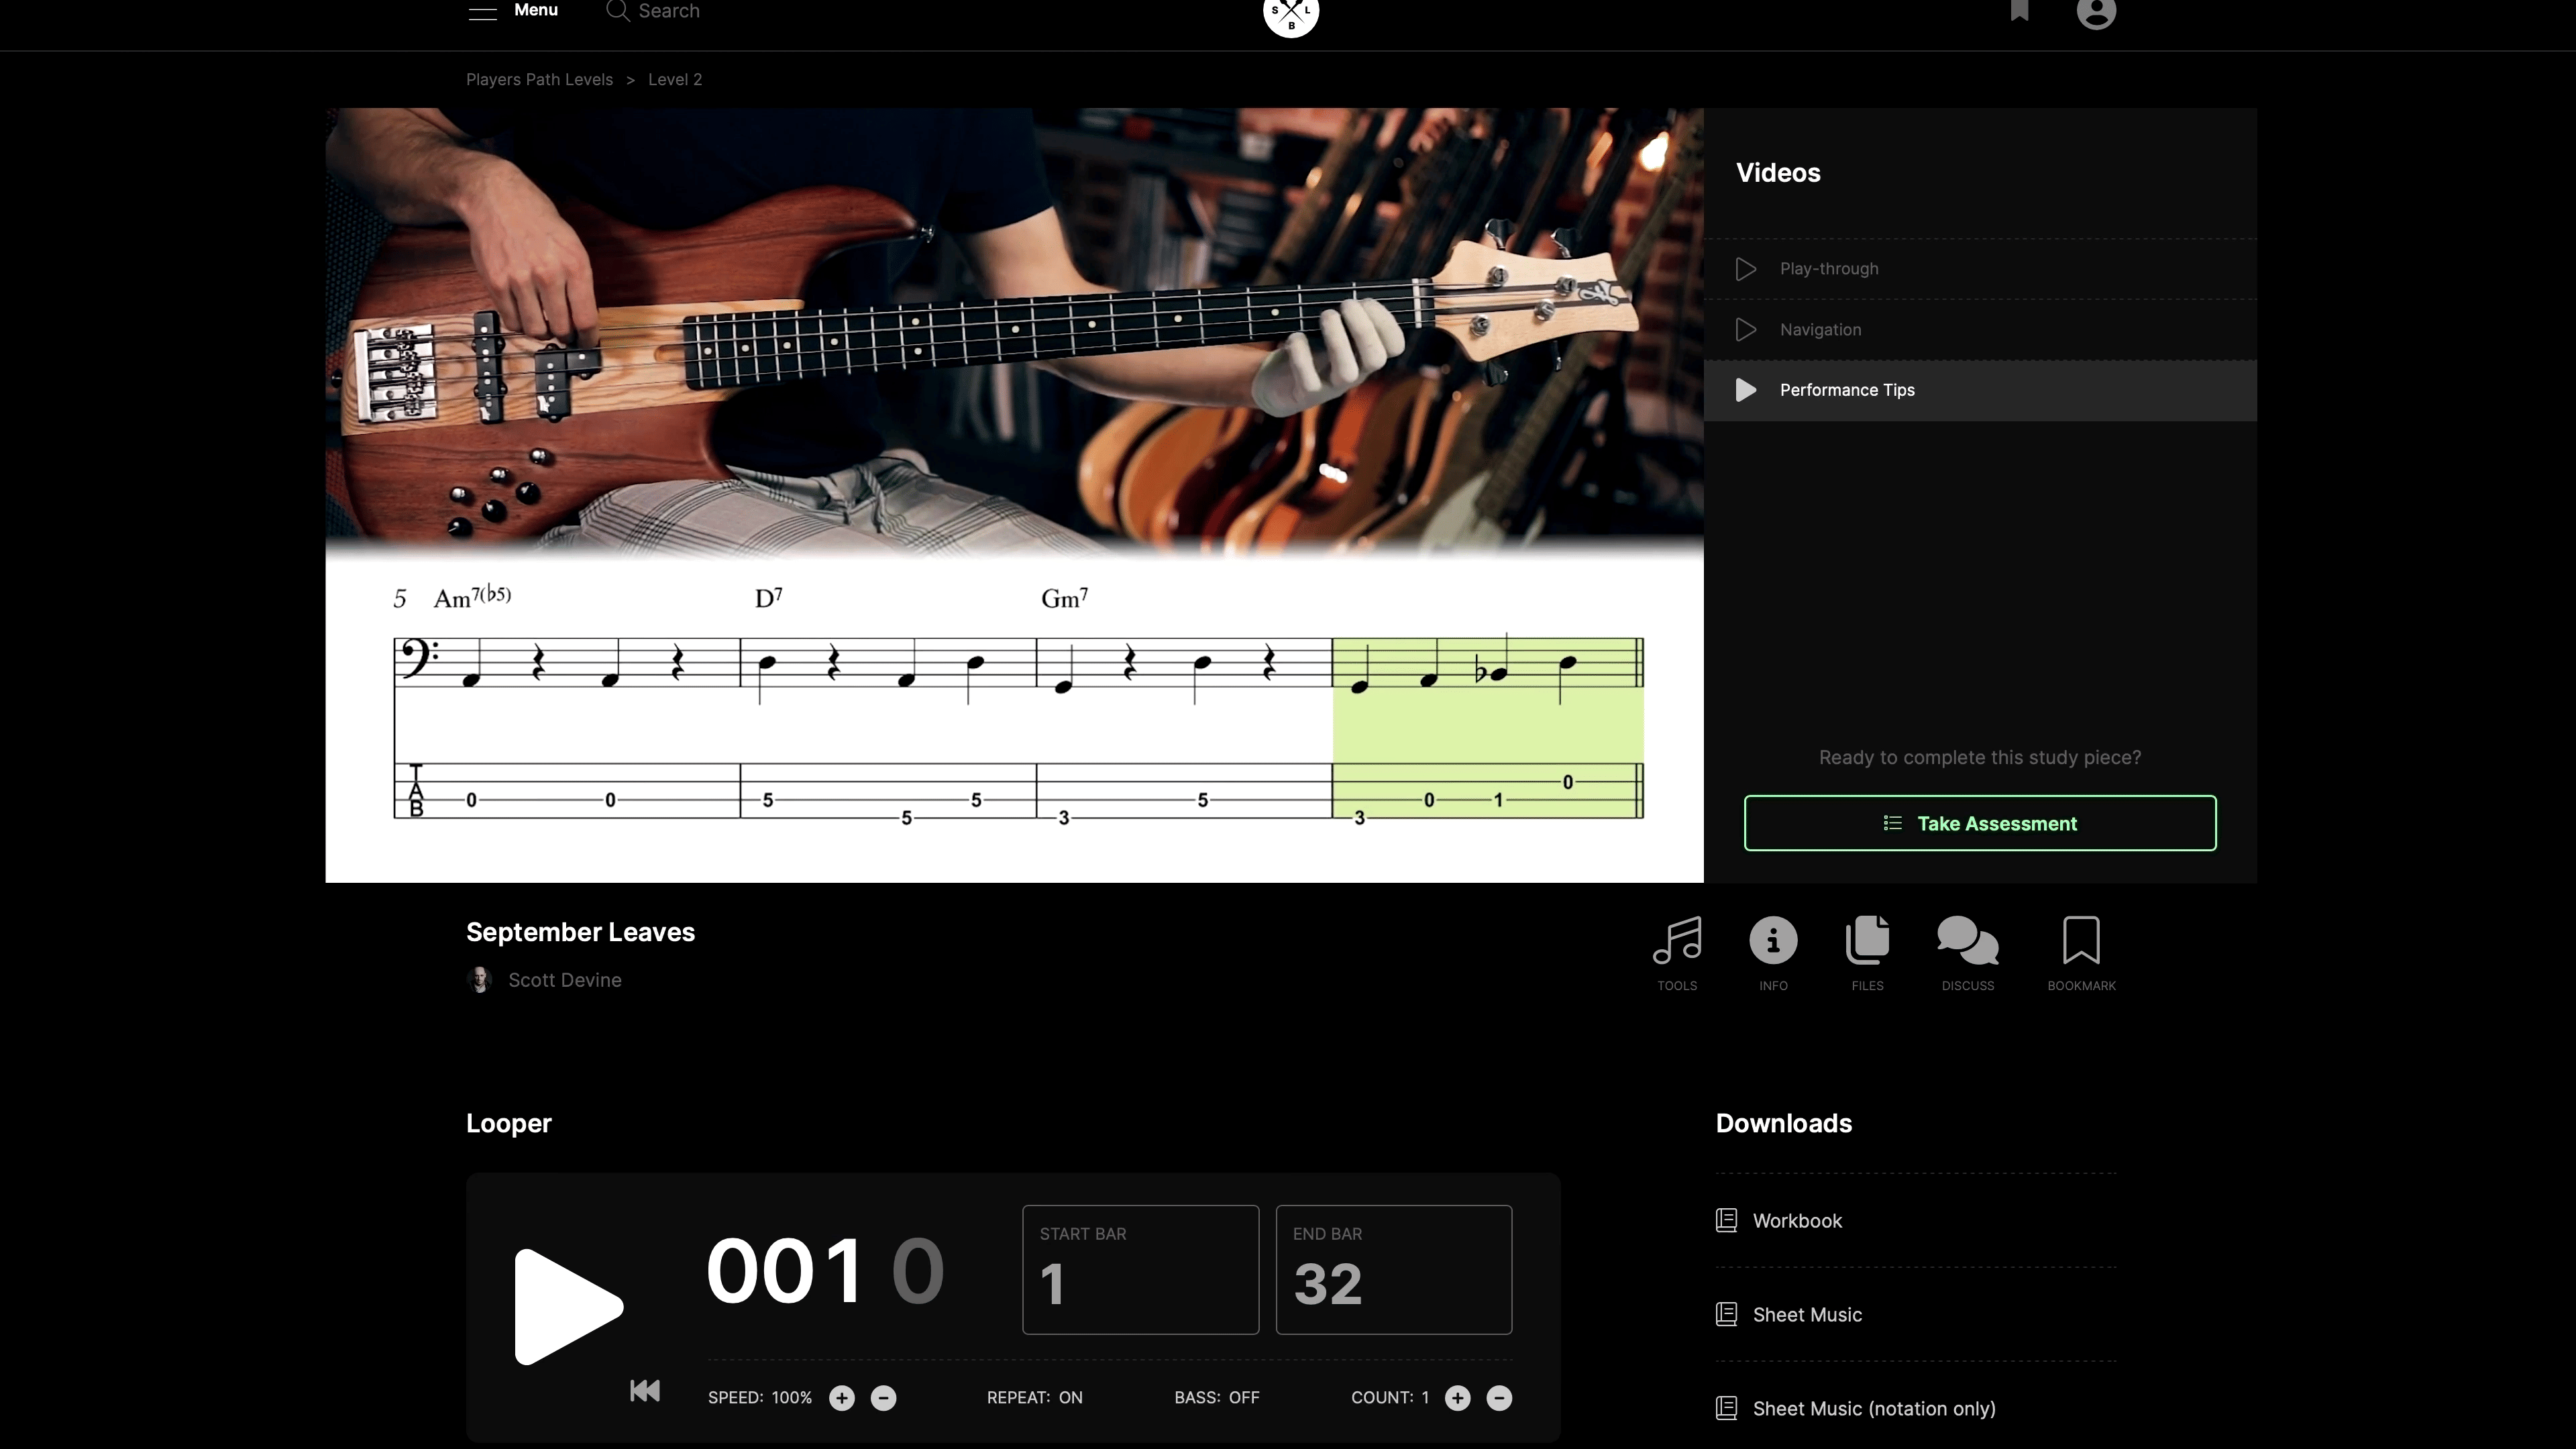The width and height of the screenshot is (2576, 1449).
Task: Select the Navigation video item
Action: tap(1820, 330)
